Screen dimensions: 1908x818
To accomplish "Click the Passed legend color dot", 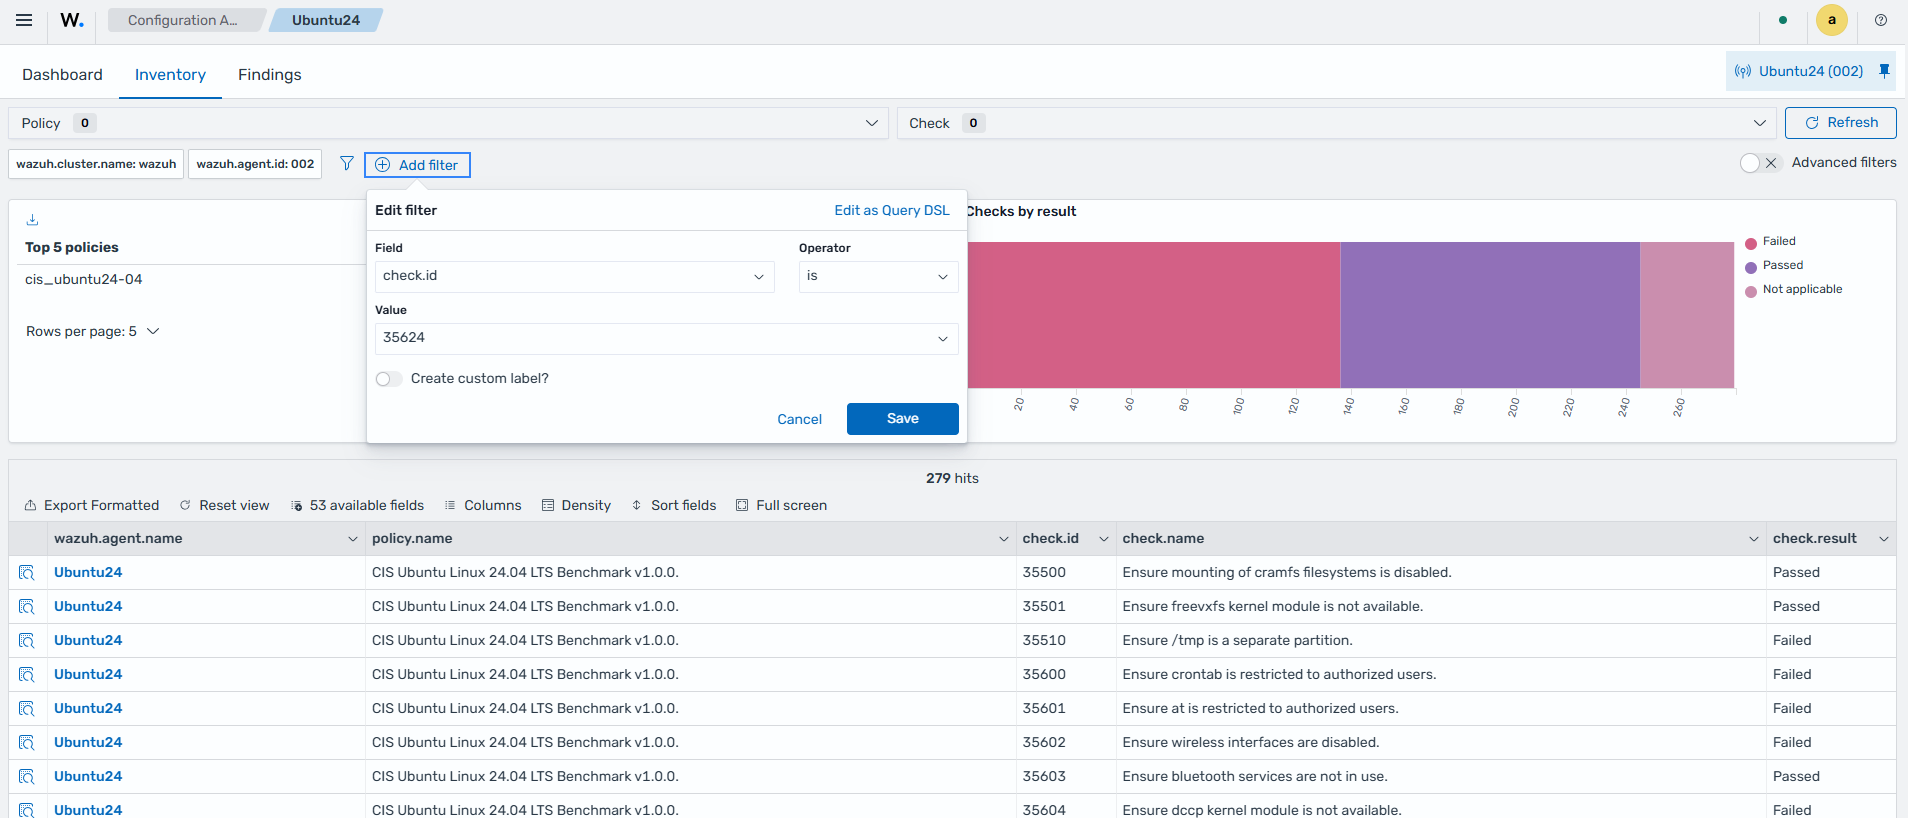I will click(x=1751, y=267).
